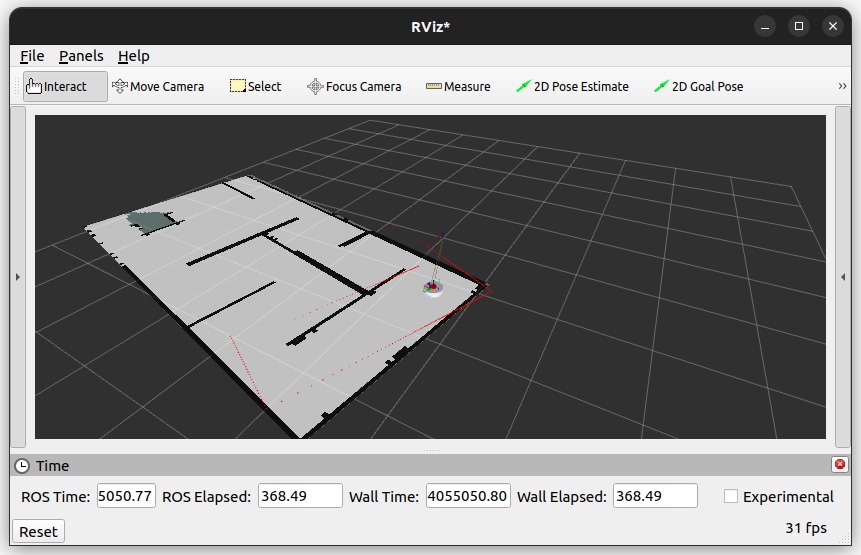This screenshot has width=861, height=555.
Task: Click the Time panel clock icon
Action: (22, 466)
